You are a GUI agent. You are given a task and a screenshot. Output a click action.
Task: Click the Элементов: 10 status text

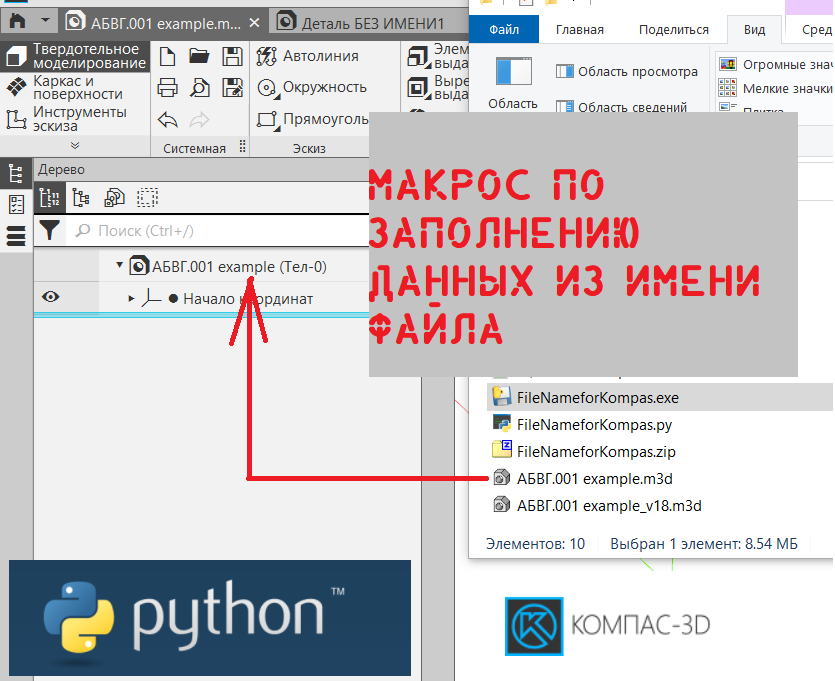click(x=535, y=544)
